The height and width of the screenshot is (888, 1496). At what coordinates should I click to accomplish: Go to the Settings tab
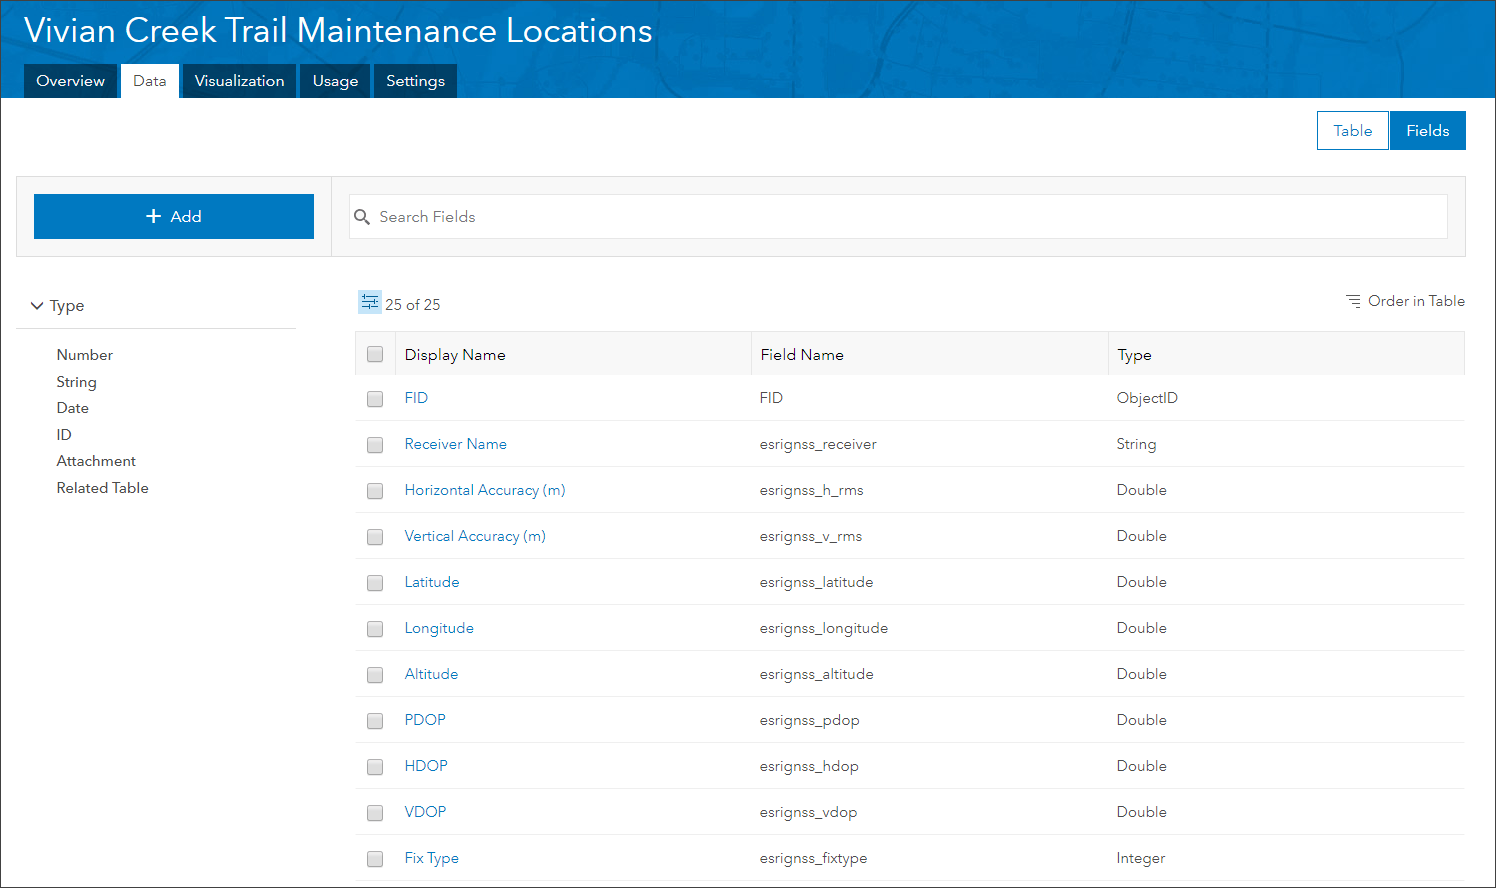click(x=415, y=81)
